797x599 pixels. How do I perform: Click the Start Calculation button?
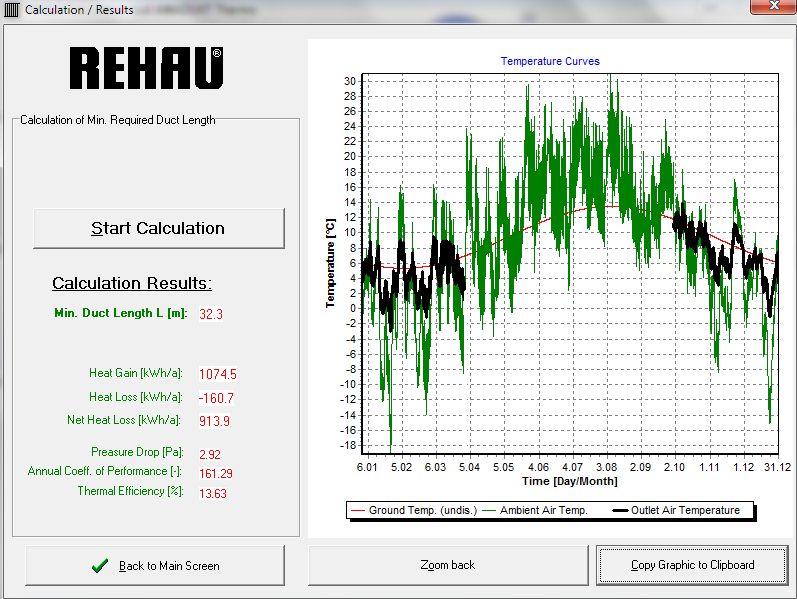158,228
